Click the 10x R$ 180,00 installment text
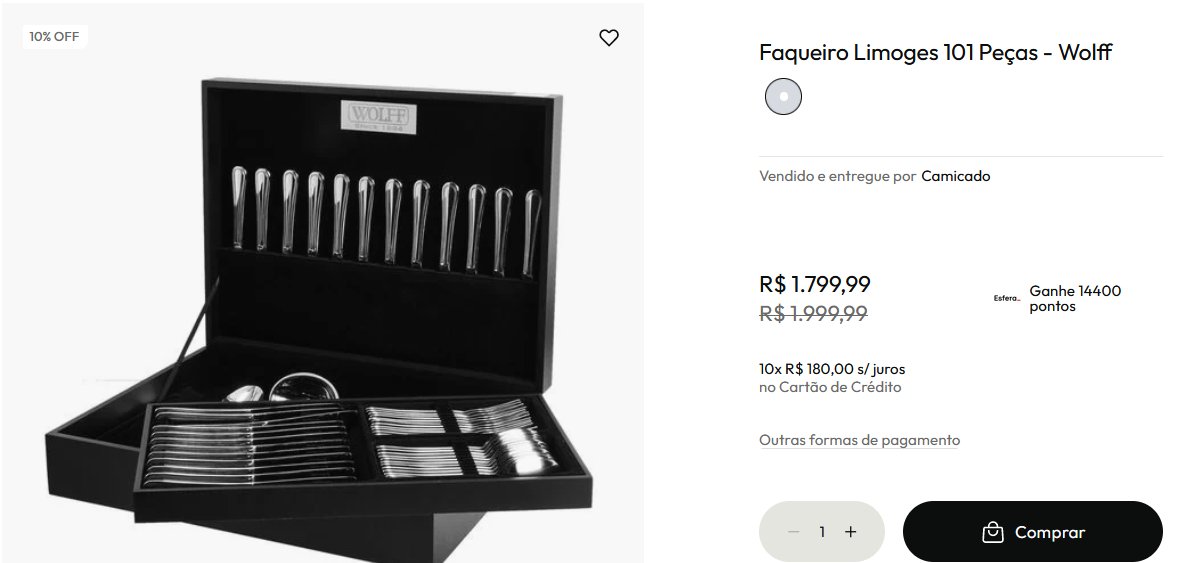The image size is (1191, 563). click(832, 369)
